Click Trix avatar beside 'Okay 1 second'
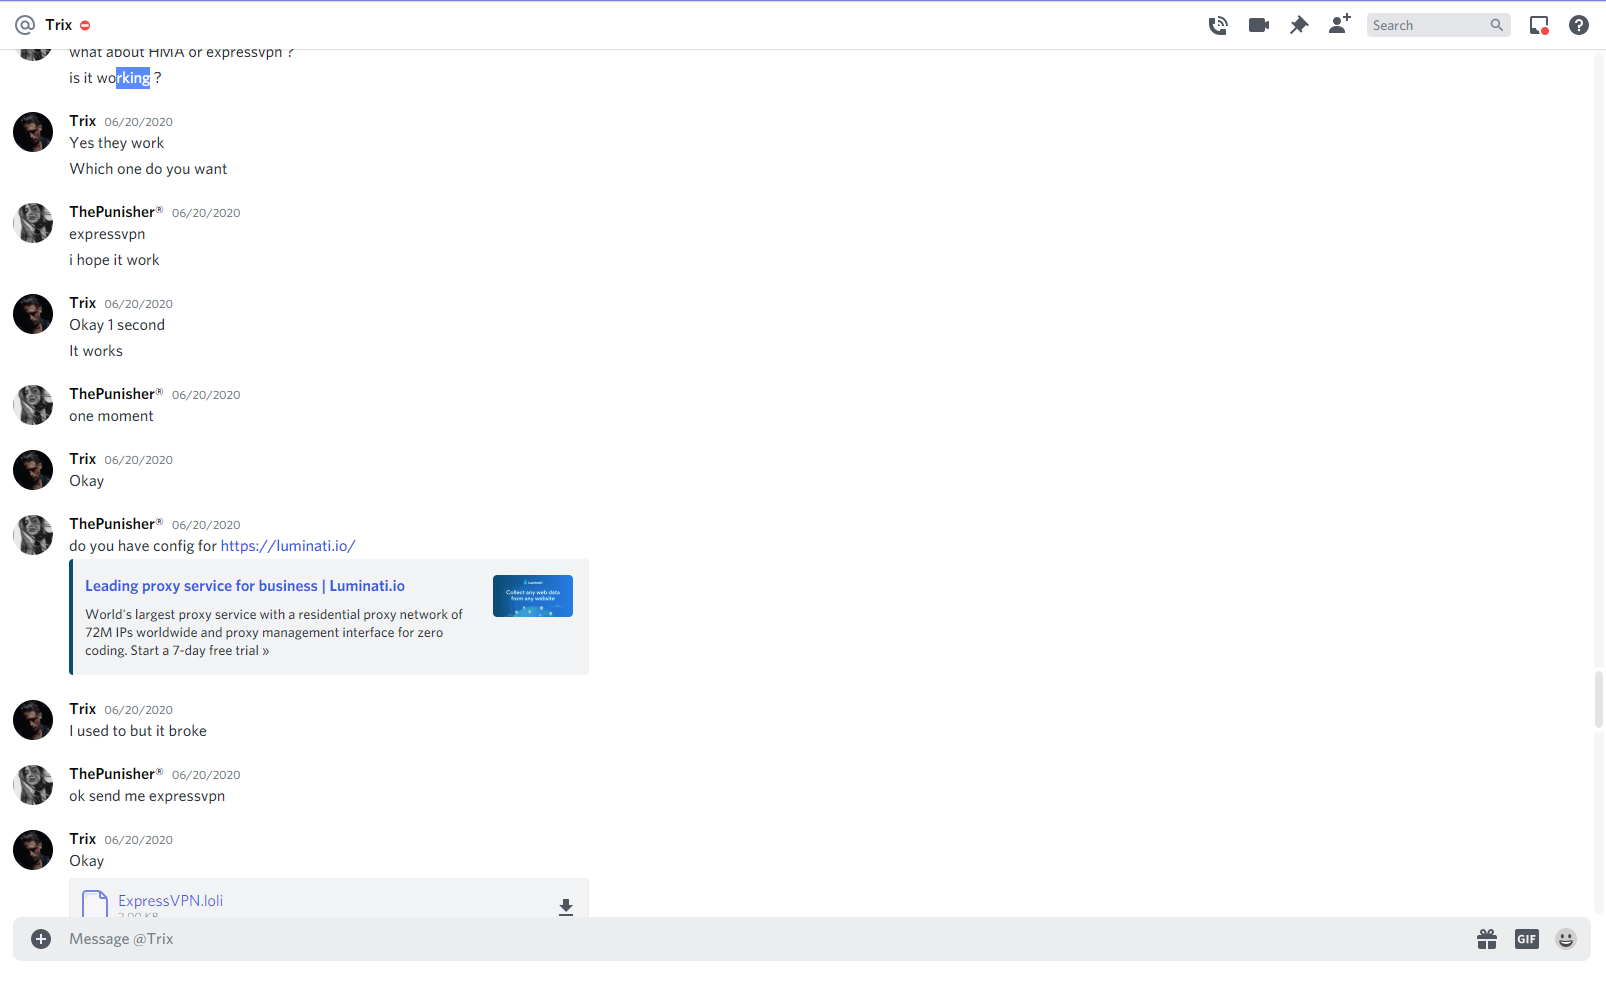This screenshot has height=985, width=1606. tap(33, 314)
